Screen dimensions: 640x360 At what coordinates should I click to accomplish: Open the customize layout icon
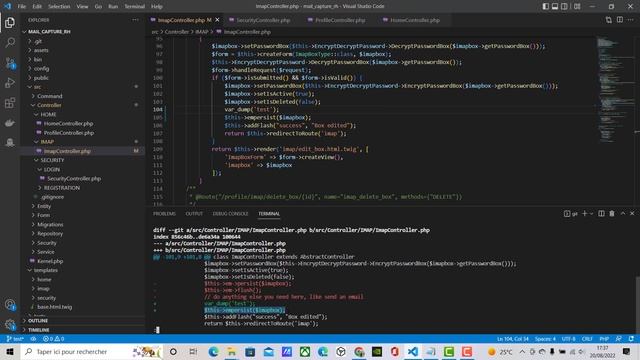tap(577, 7)
